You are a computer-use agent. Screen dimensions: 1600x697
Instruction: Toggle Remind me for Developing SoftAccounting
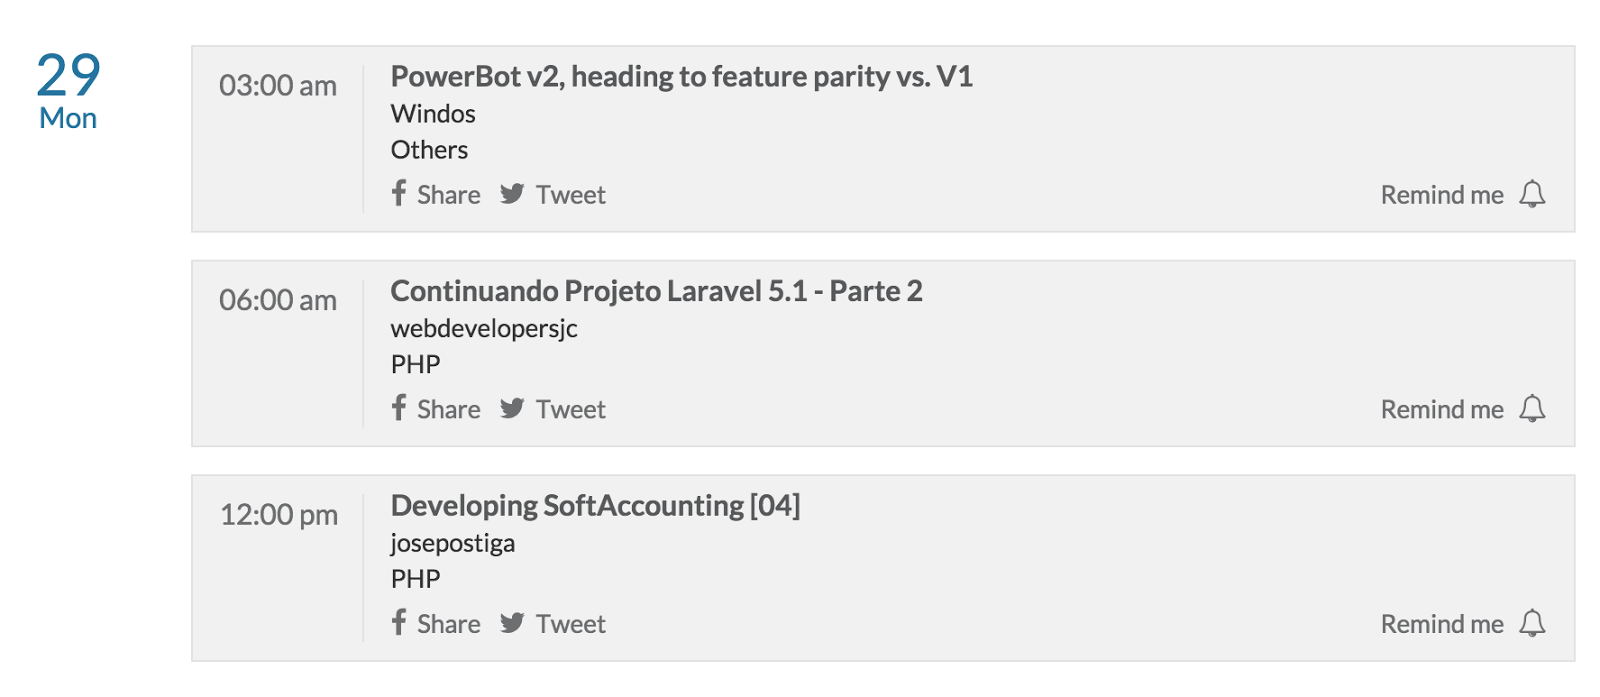pyautogui.click(x=1442, y=622)
